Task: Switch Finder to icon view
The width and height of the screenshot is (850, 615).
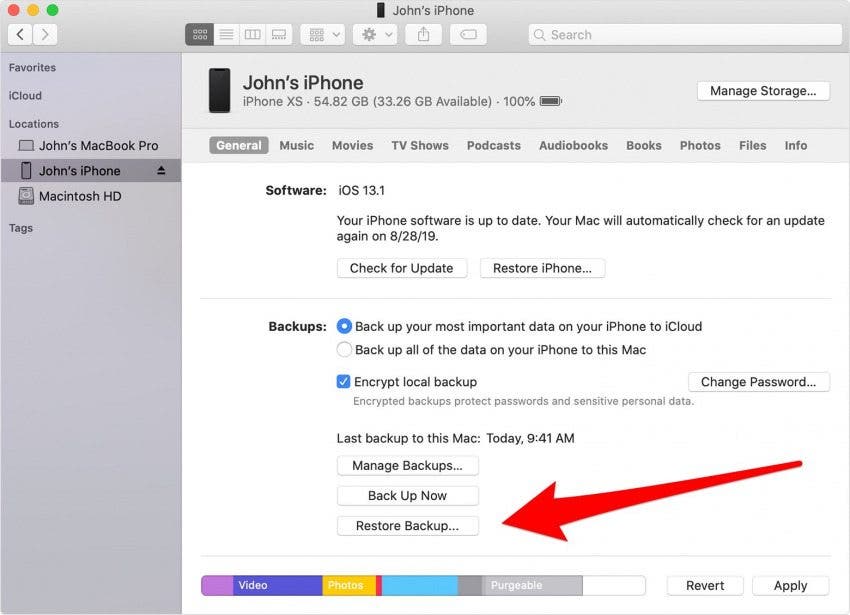Action: click(x=199, y=35)
